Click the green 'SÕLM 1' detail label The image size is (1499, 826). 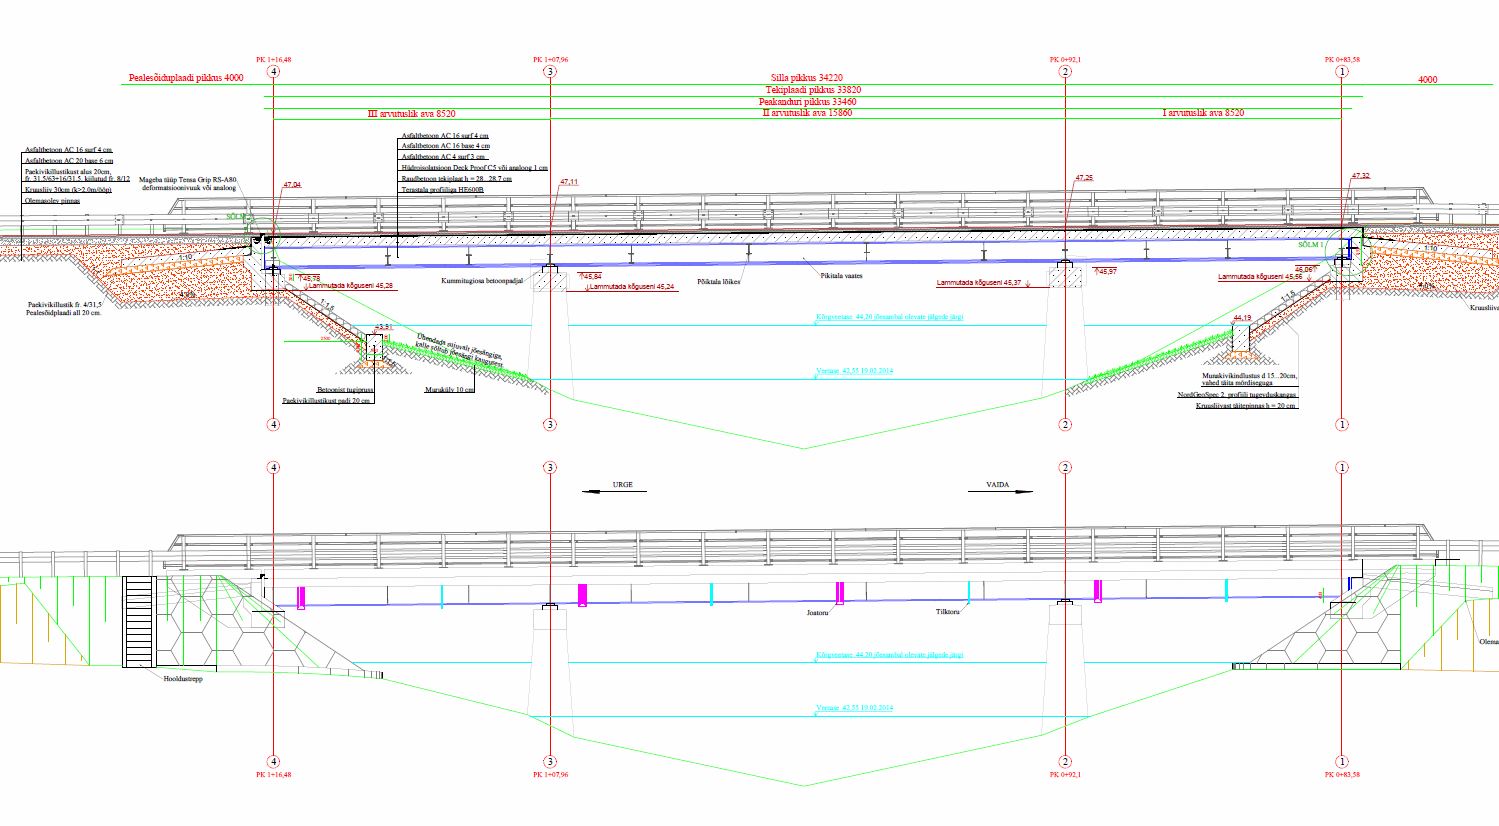(1311, 246)
